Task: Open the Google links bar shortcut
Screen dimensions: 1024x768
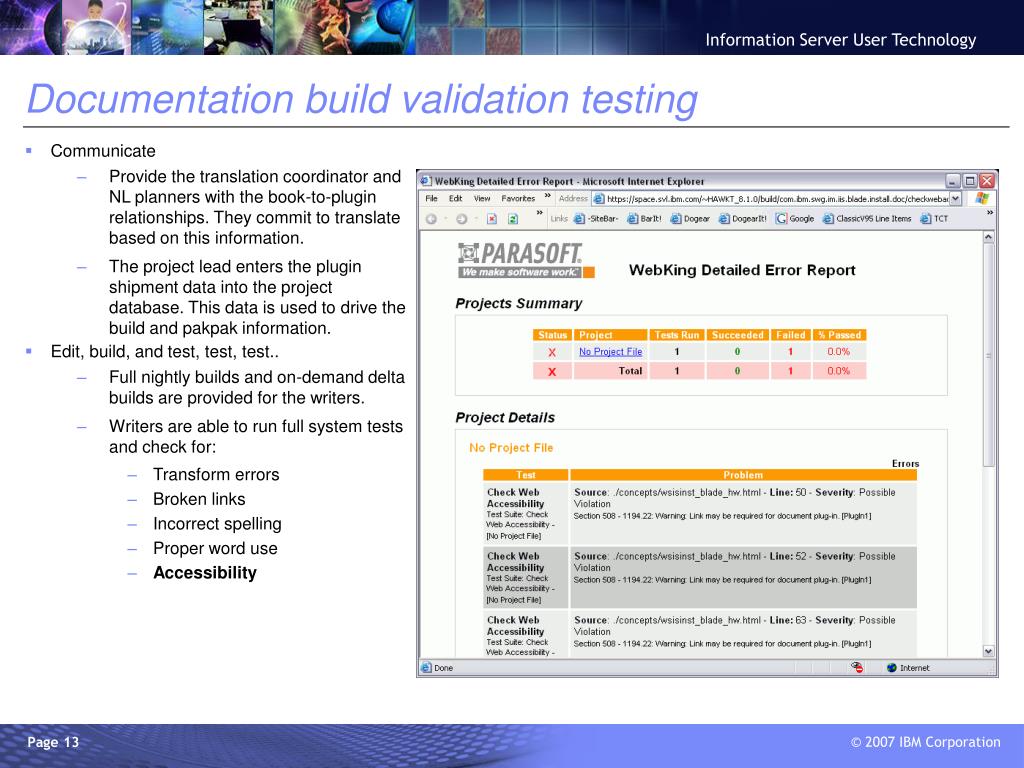Action: [795, 219]
